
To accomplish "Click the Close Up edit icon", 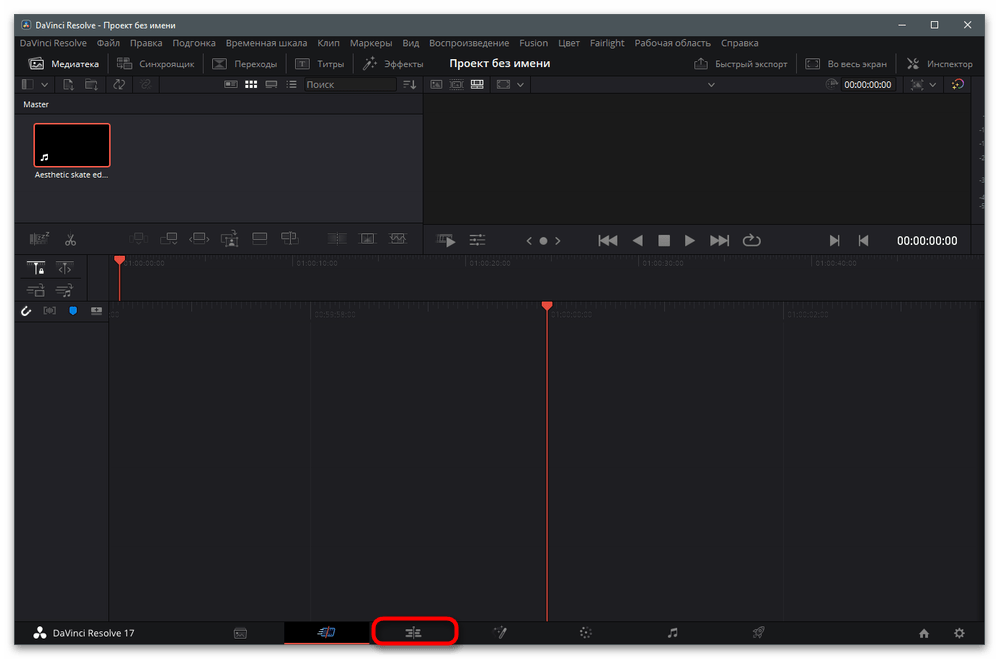I will 229,239.
